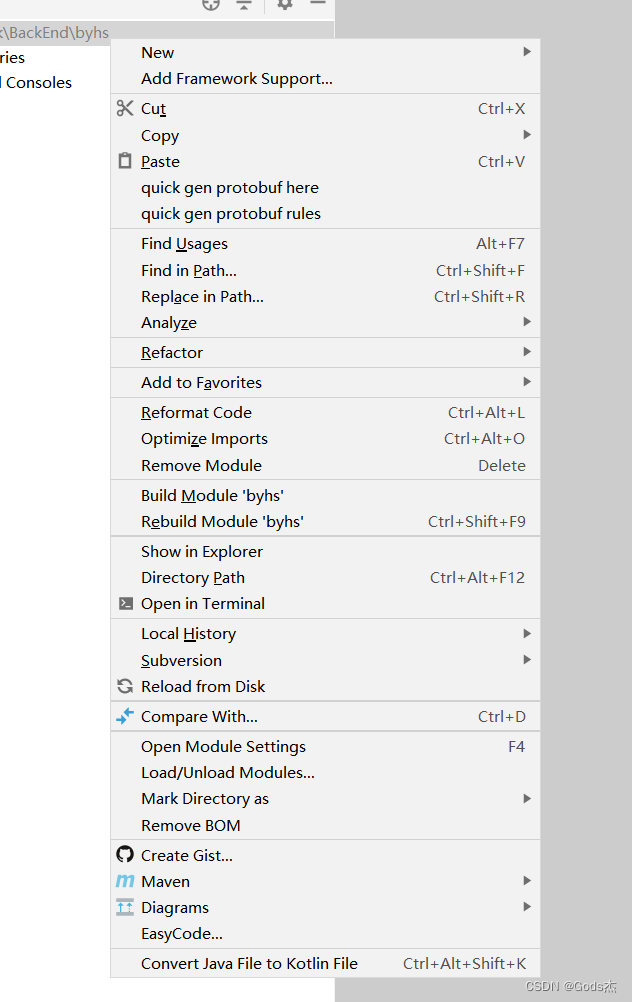Choose Optimize Imports
This screenshot has width=632, height=1002.
click(325, 439)
